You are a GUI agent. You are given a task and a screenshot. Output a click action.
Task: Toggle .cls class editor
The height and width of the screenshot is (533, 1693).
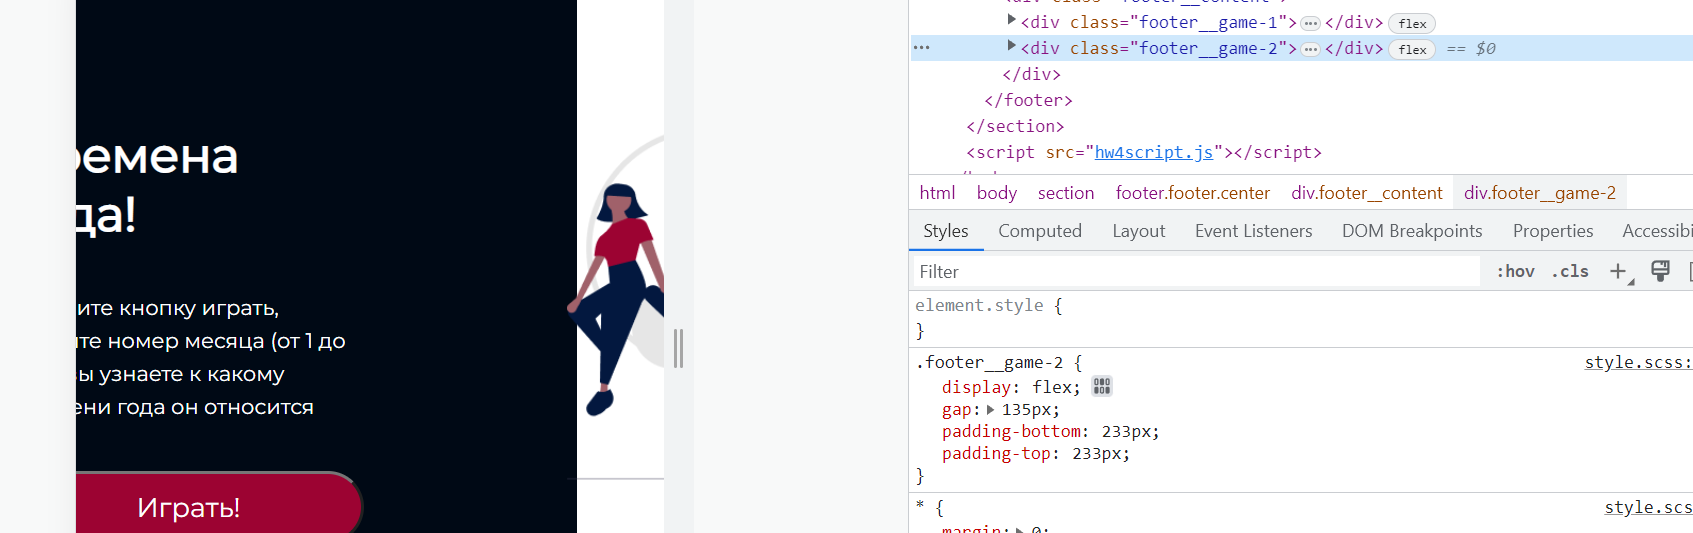pyautogui.click(x=1570, y=271)
